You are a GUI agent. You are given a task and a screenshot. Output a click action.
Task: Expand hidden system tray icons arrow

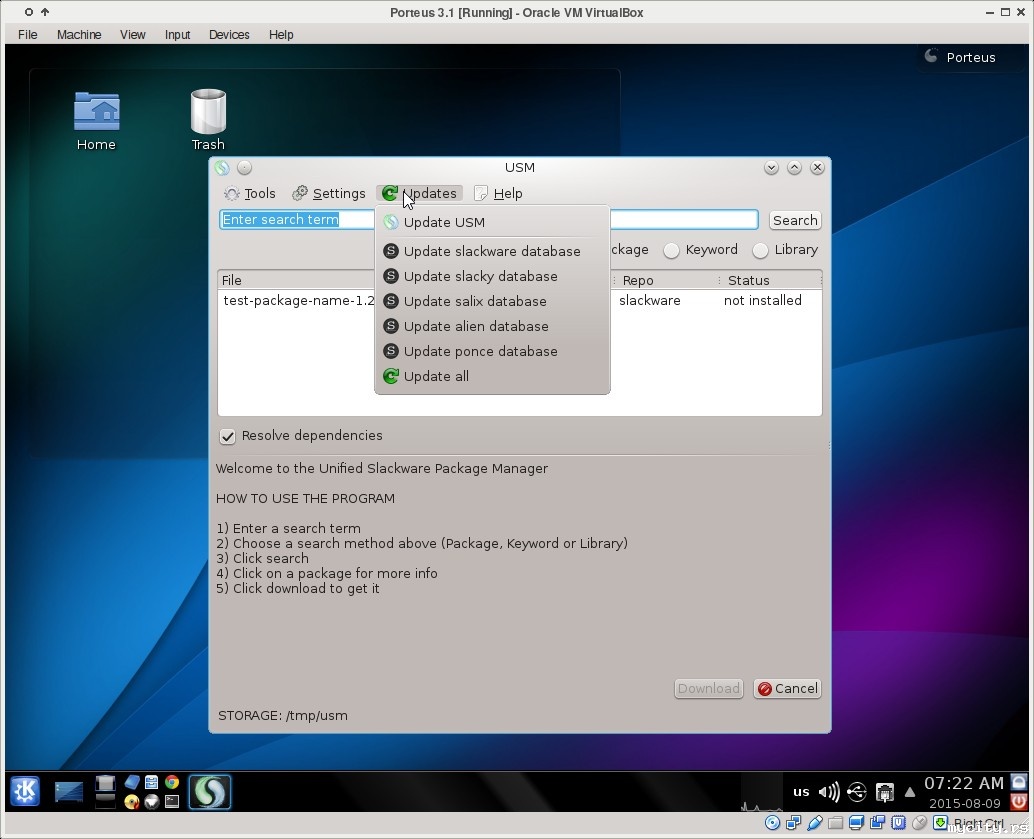(x=910, y=792)
